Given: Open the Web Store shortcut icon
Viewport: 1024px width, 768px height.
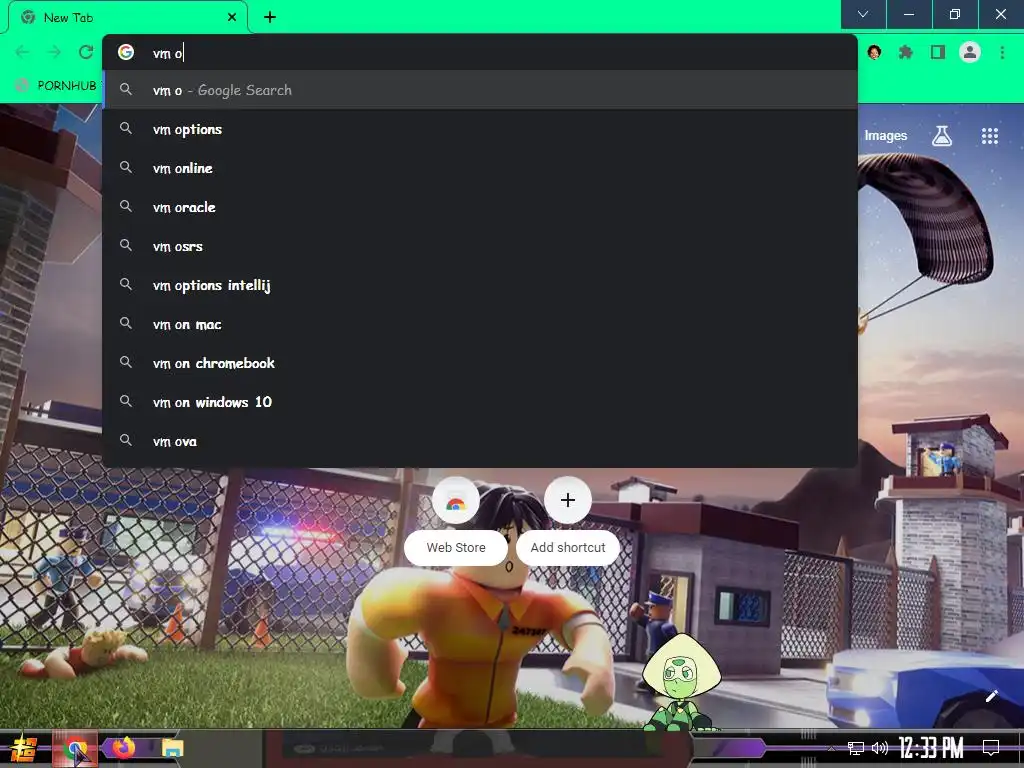Looking at the screenshot, I should coord(456,501).
